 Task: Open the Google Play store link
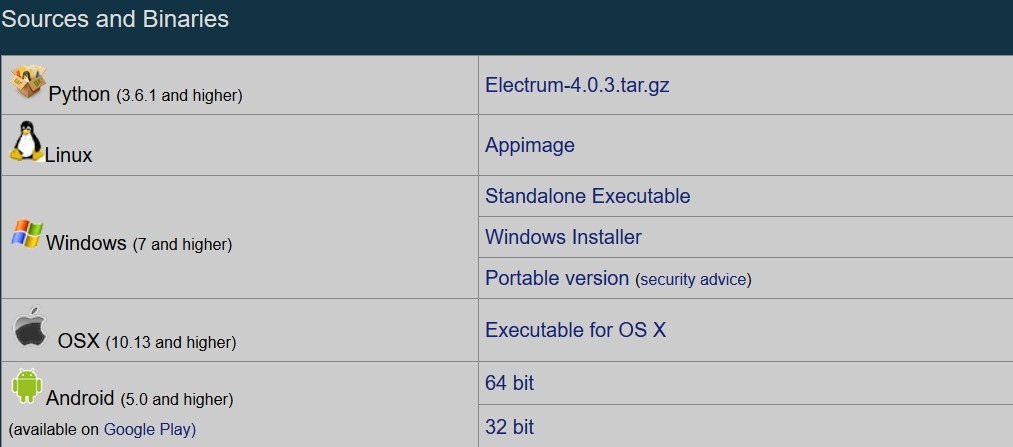tap(147, 429)
